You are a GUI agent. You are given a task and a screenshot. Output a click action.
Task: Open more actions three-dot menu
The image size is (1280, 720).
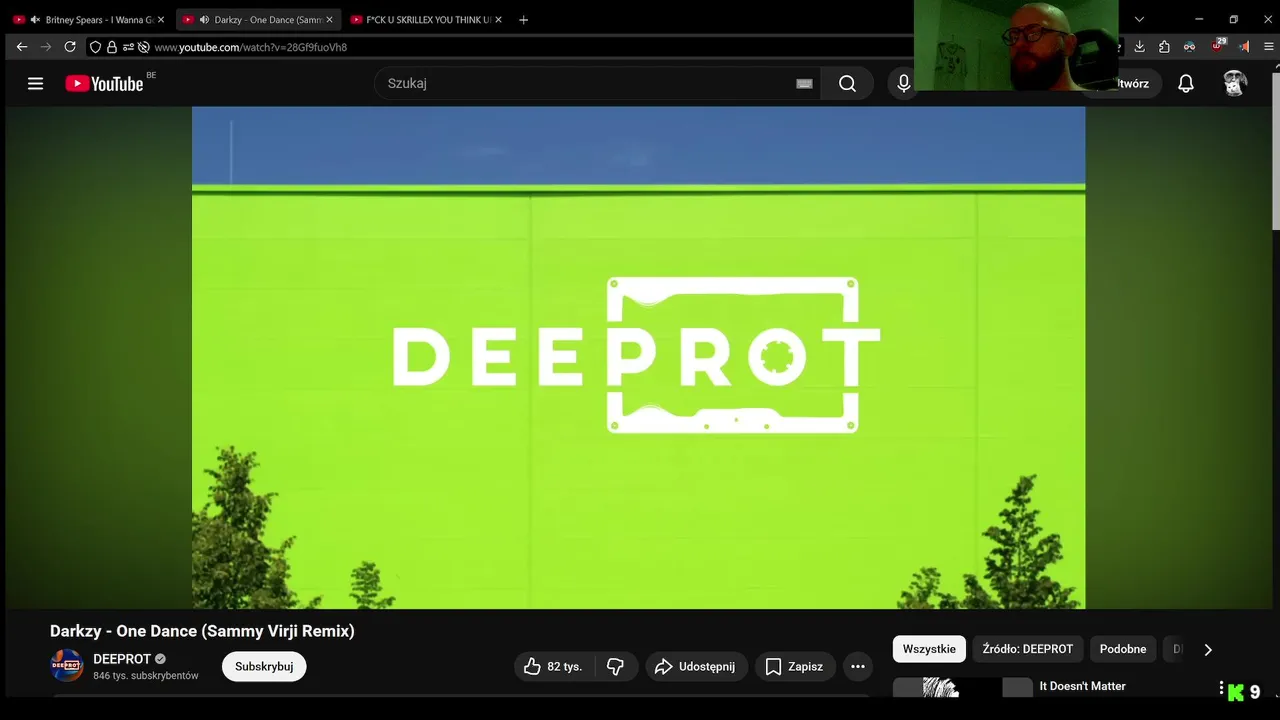(858, 666)
